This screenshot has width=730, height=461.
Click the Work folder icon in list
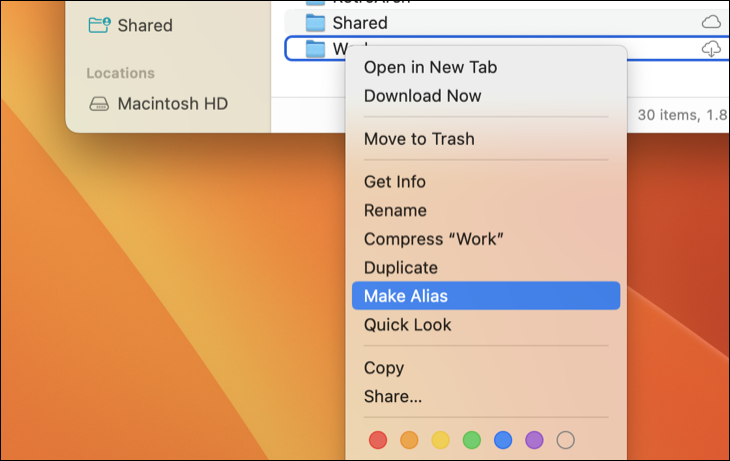coord(315,49)
